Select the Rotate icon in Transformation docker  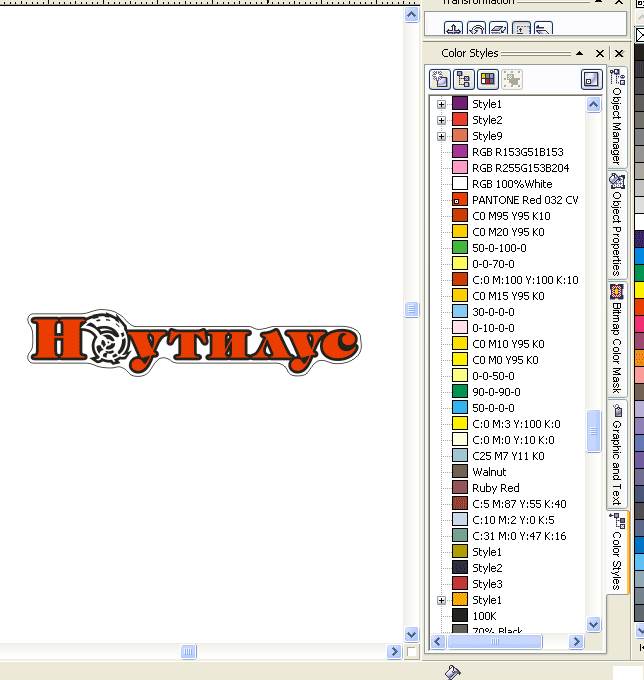click(477, 29)
